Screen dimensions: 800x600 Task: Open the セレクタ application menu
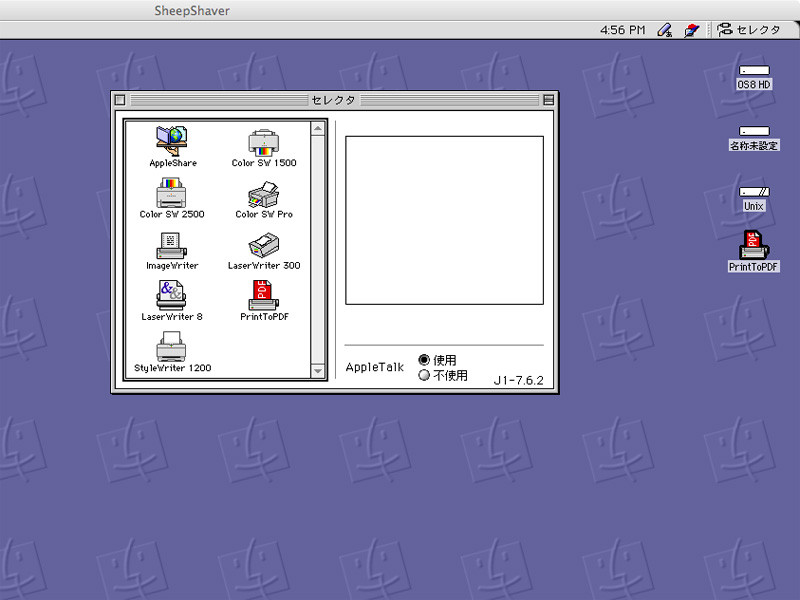pos(748,30)
